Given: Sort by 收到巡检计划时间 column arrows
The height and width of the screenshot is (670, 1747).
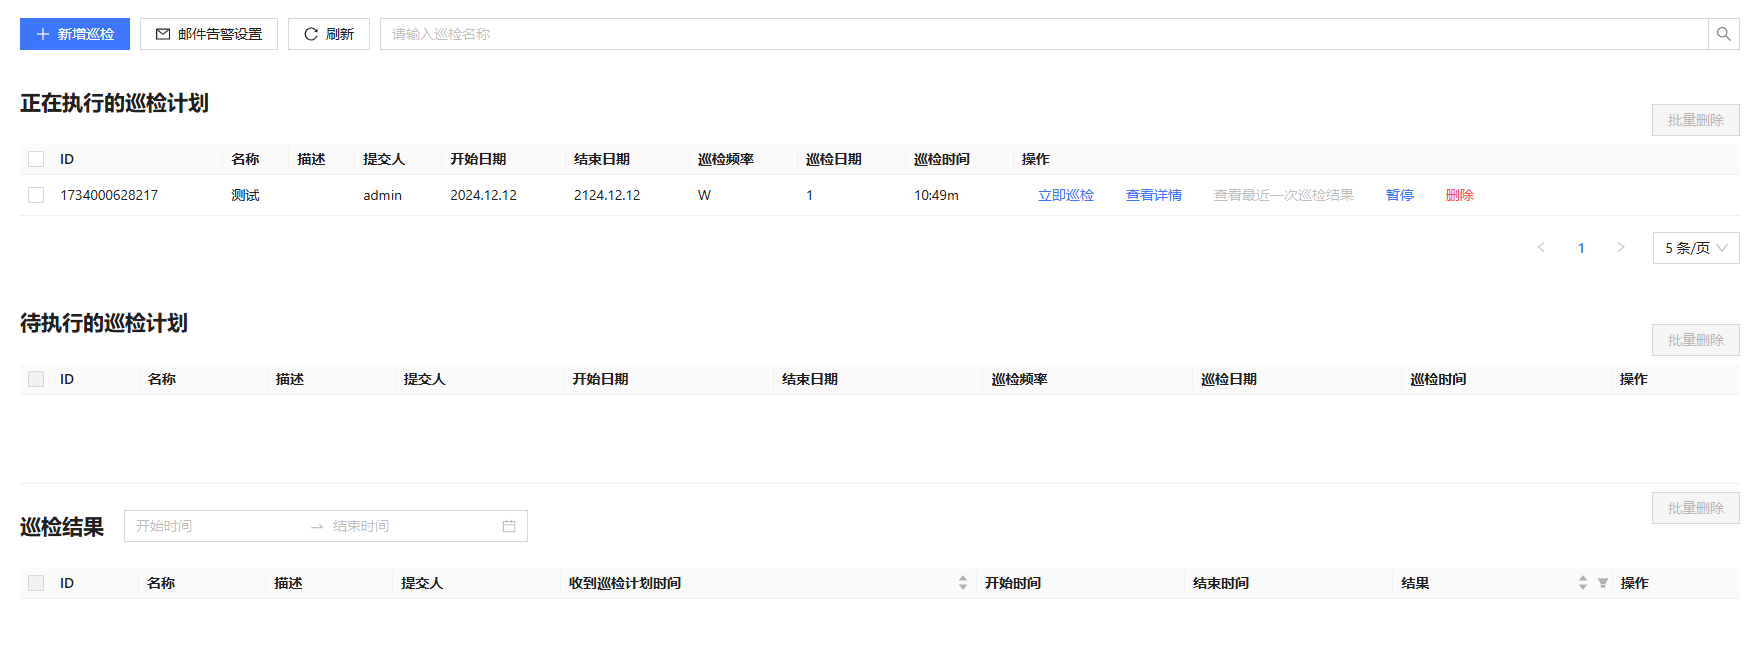Looking at the screenshot, I should [962, 583].
